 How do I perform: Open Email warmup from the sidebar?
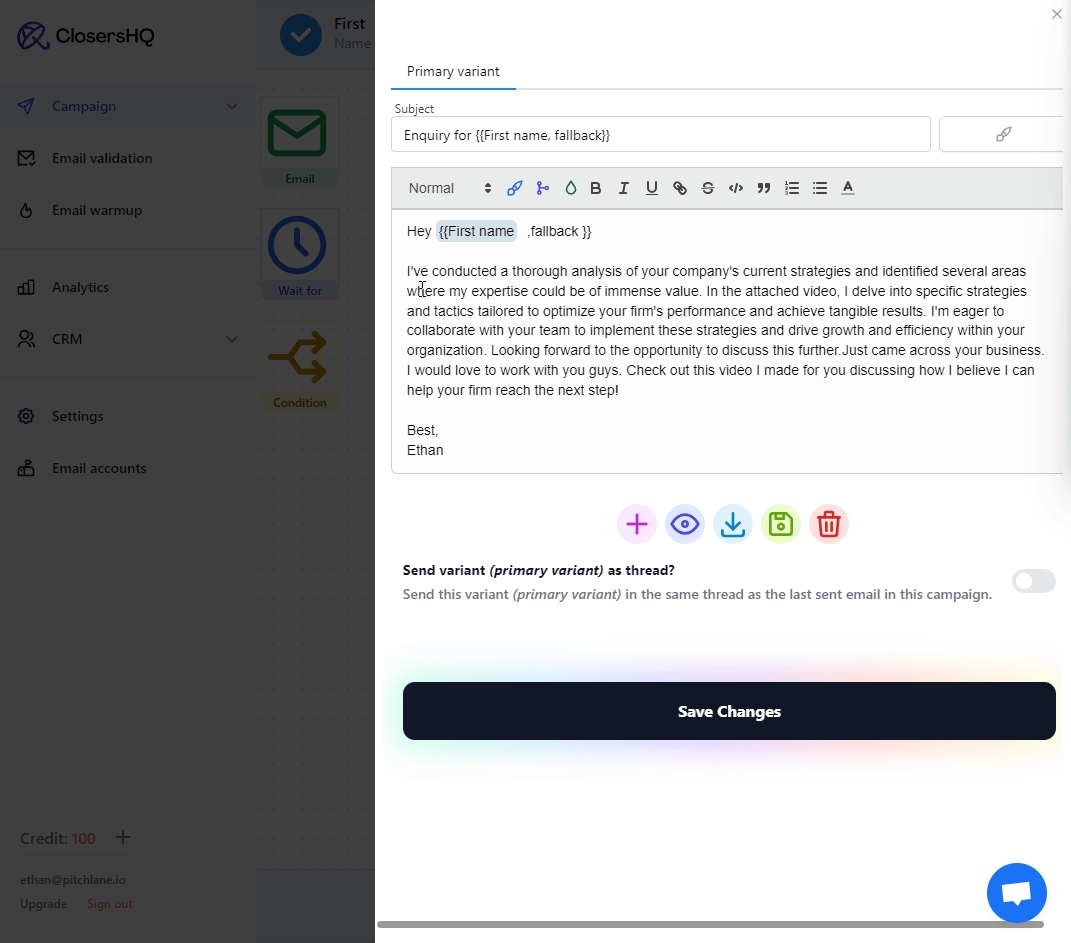coord(97,210)
